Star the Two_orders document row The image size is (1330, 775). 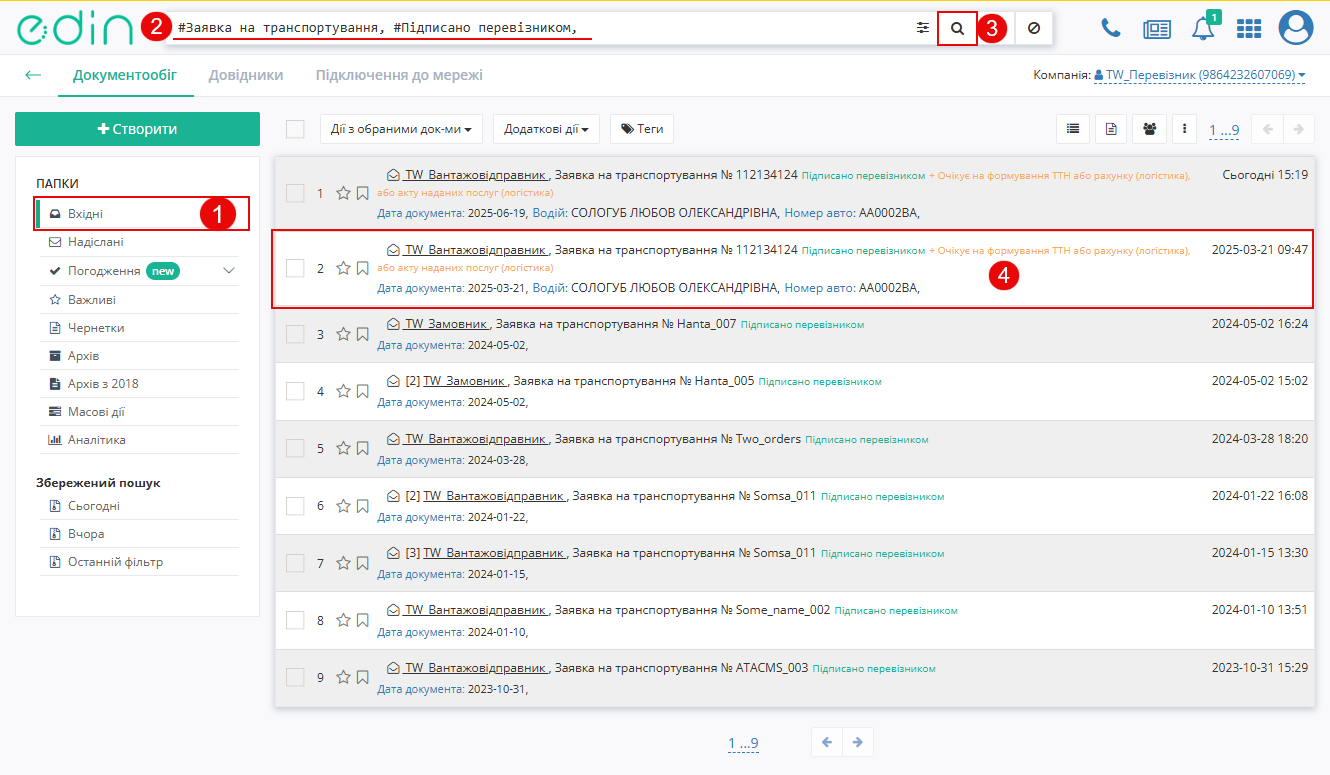pyautogui.click(x=343, y=448)
